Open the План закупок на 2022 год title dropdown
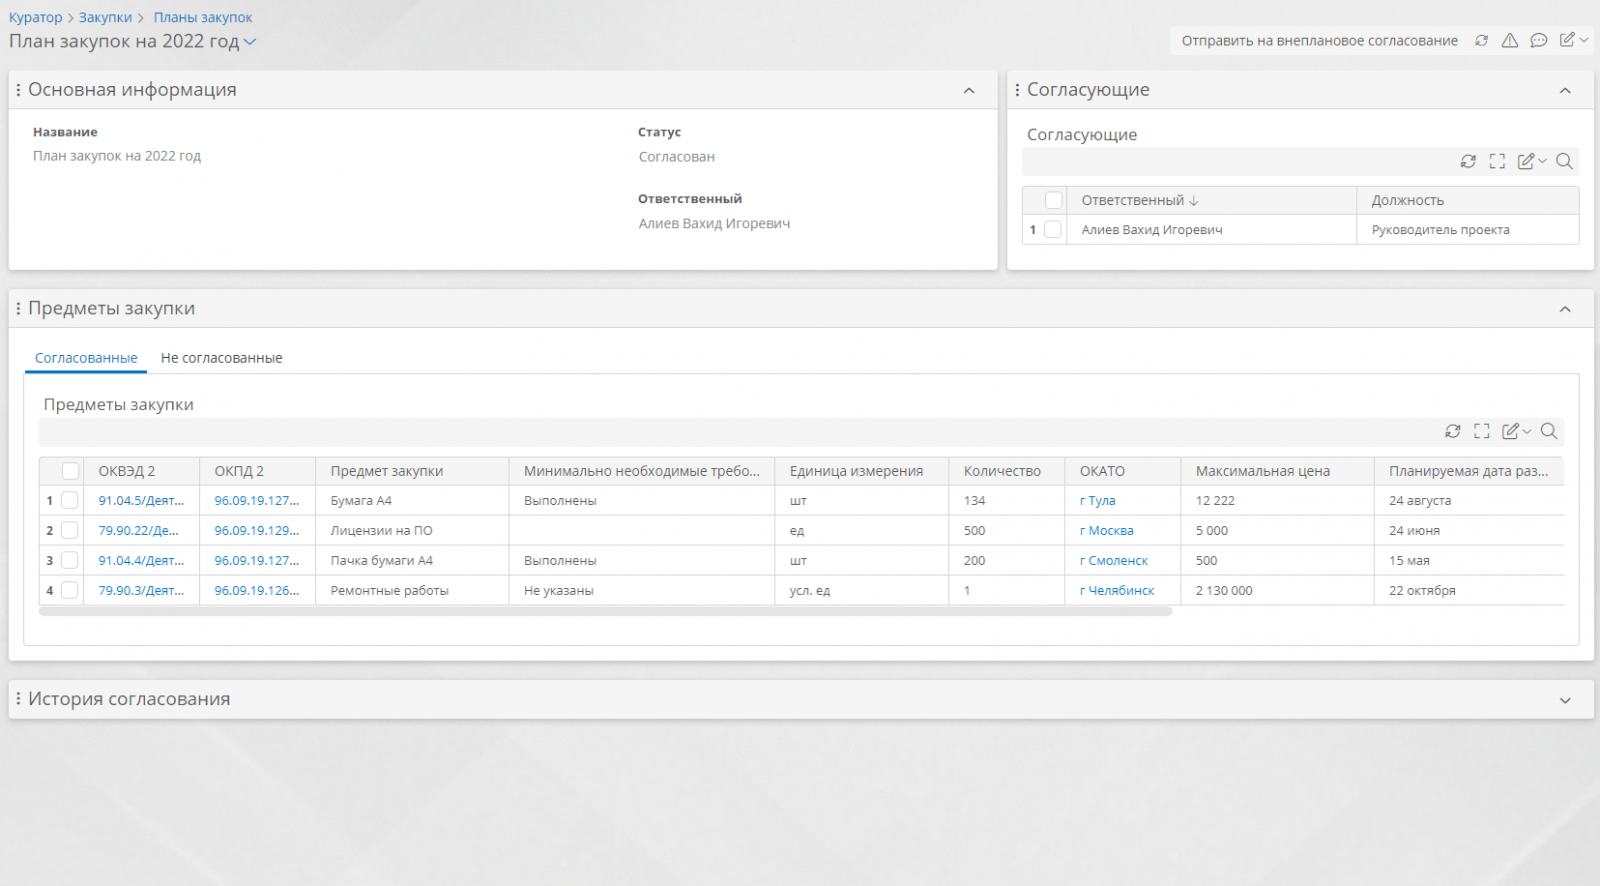Screen dimensions: 1600x886 [x=250, y=42]
